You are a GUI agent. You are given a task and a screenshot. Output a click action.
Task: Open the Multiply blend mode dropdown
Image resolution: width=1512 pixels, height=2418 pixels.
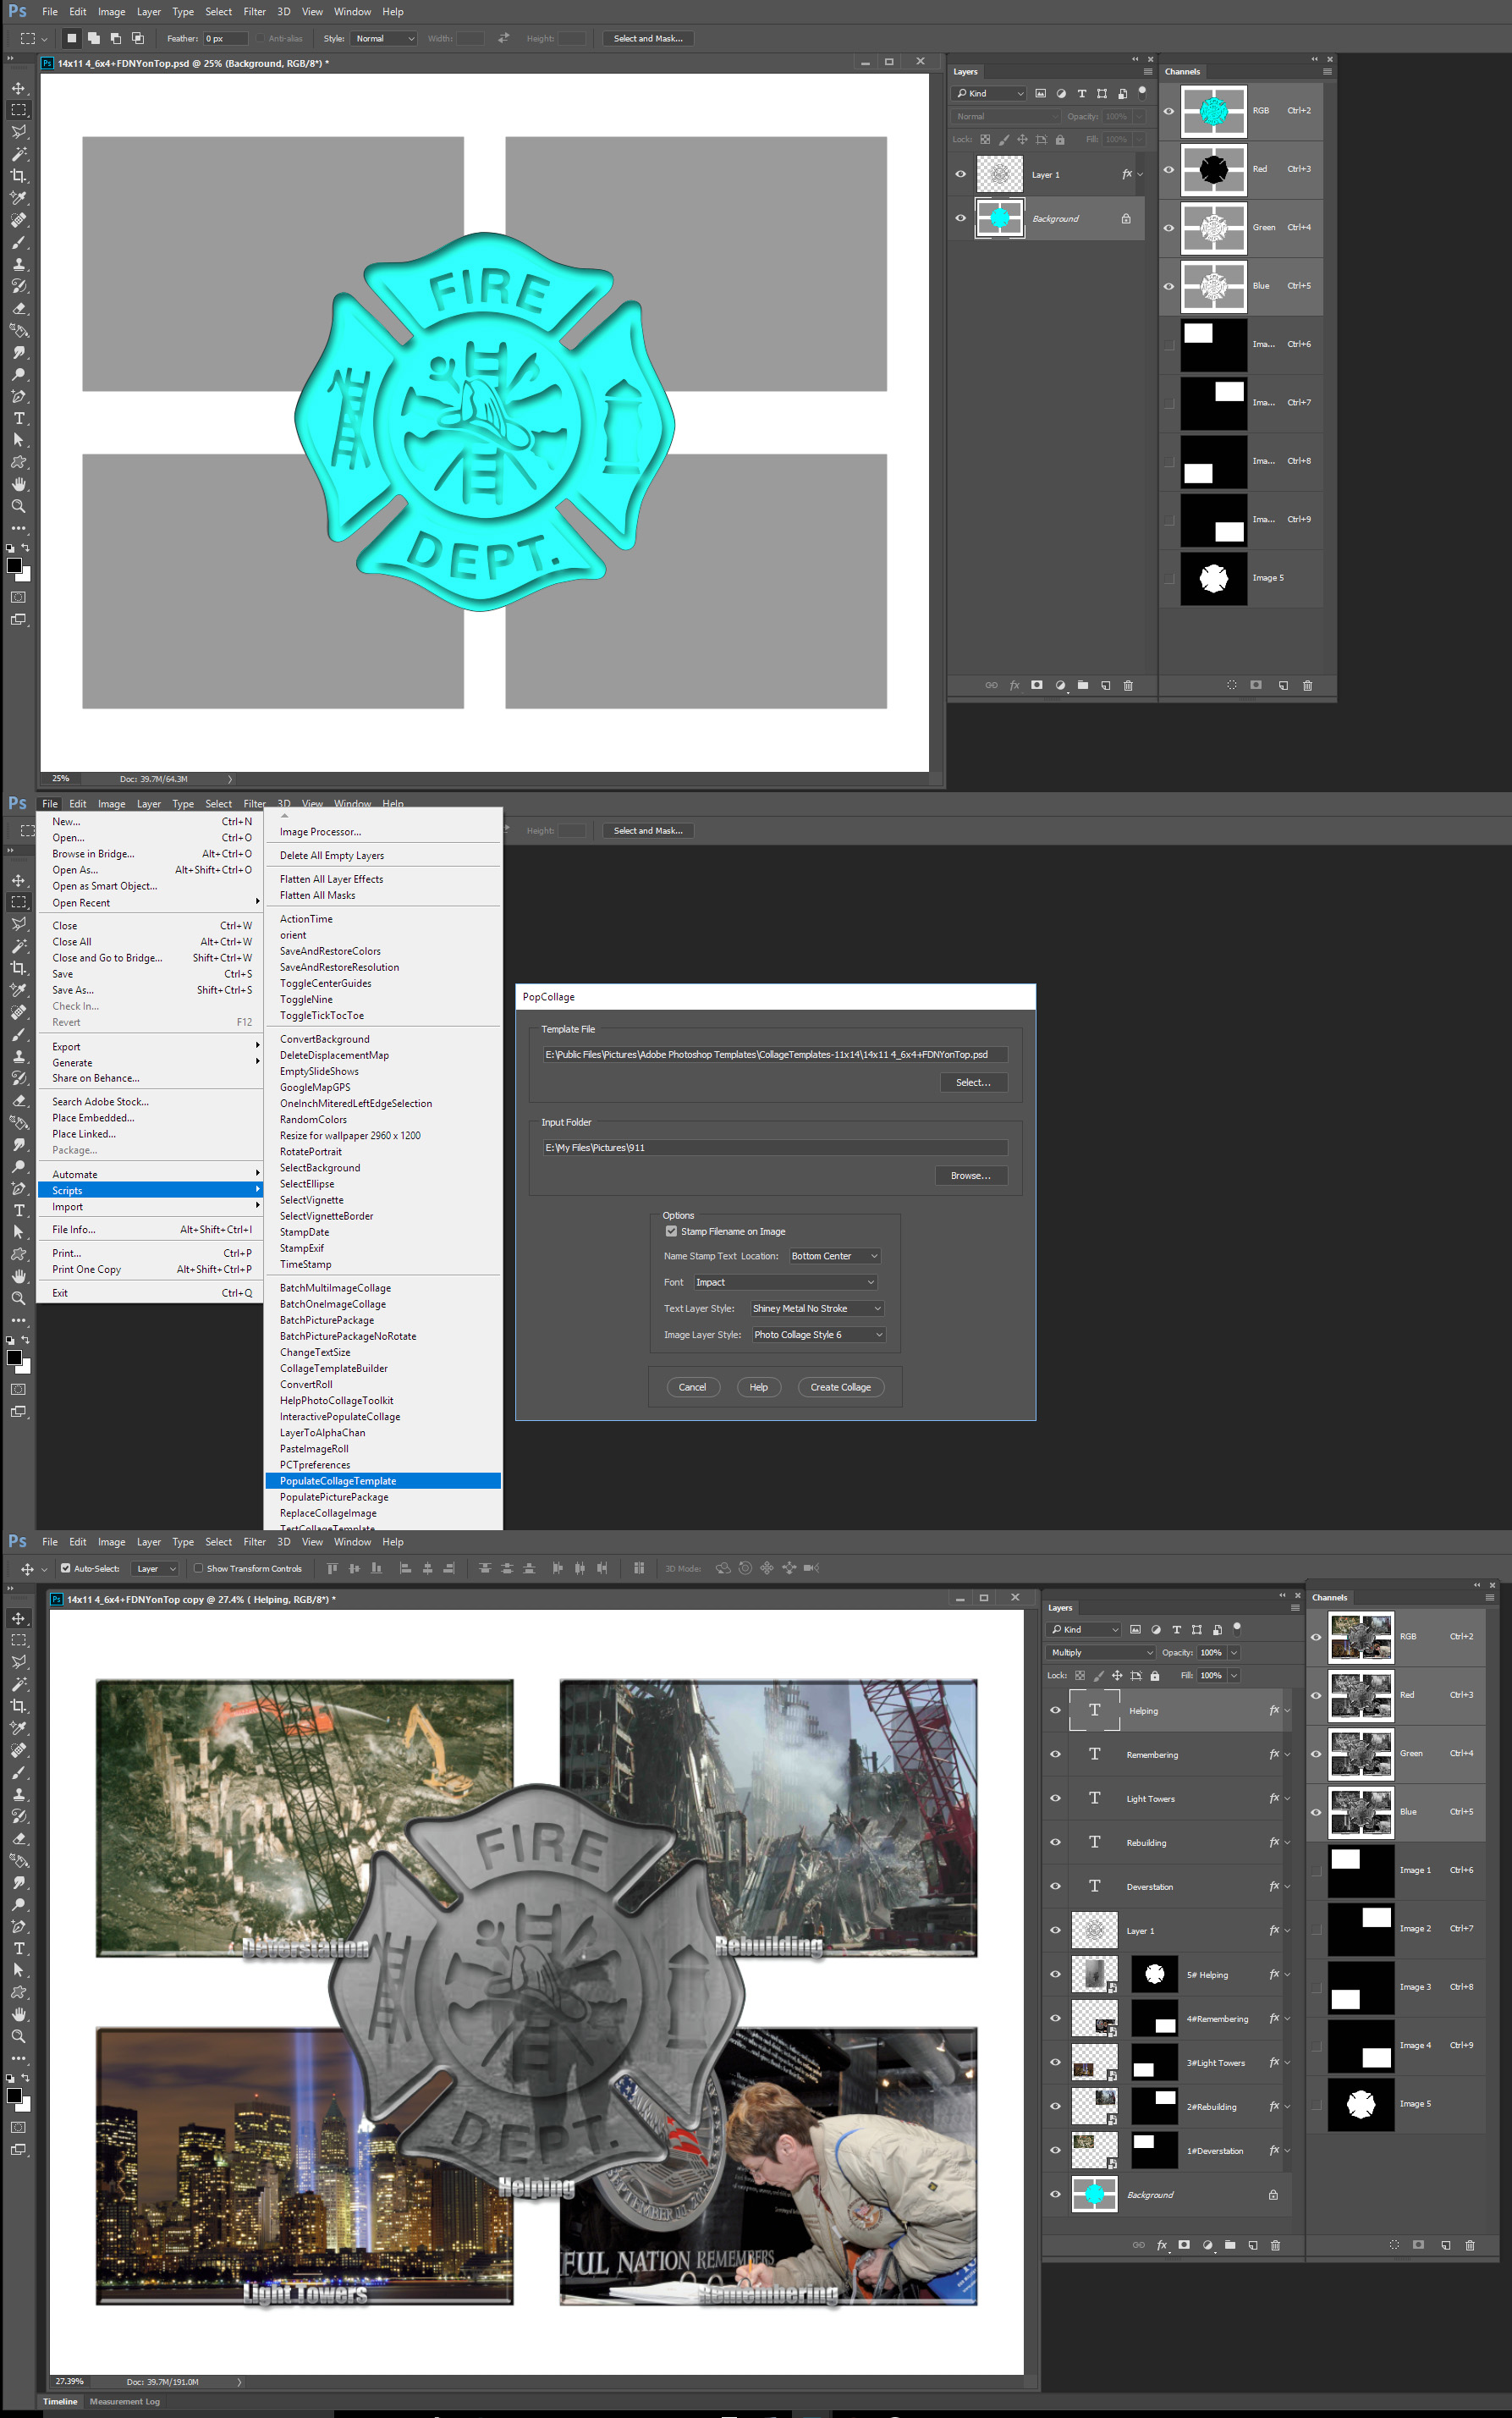click(1101, 1652)
